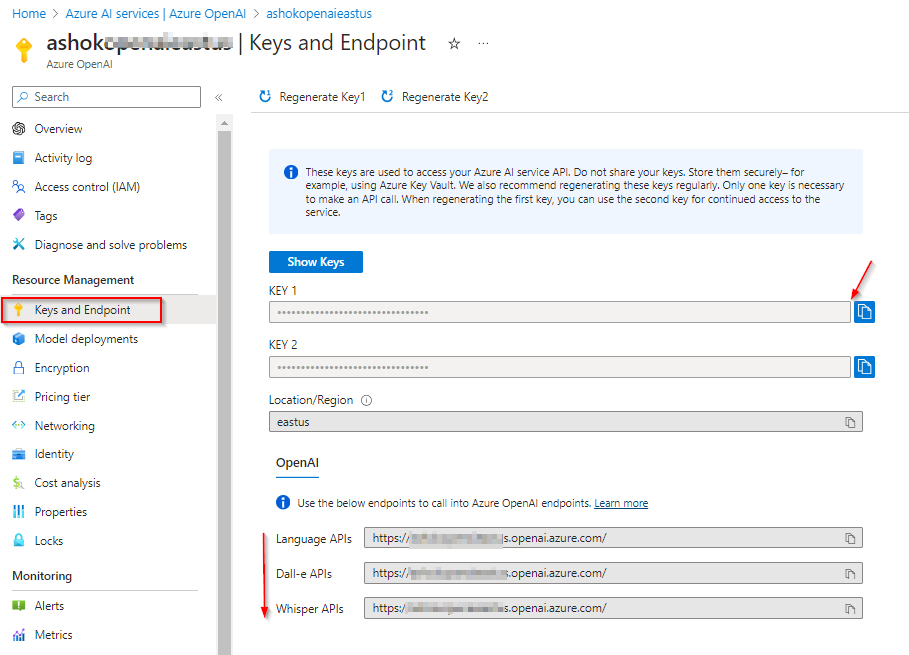
Task: Click Regenerate Key2
Action: [x=435, y=97]
